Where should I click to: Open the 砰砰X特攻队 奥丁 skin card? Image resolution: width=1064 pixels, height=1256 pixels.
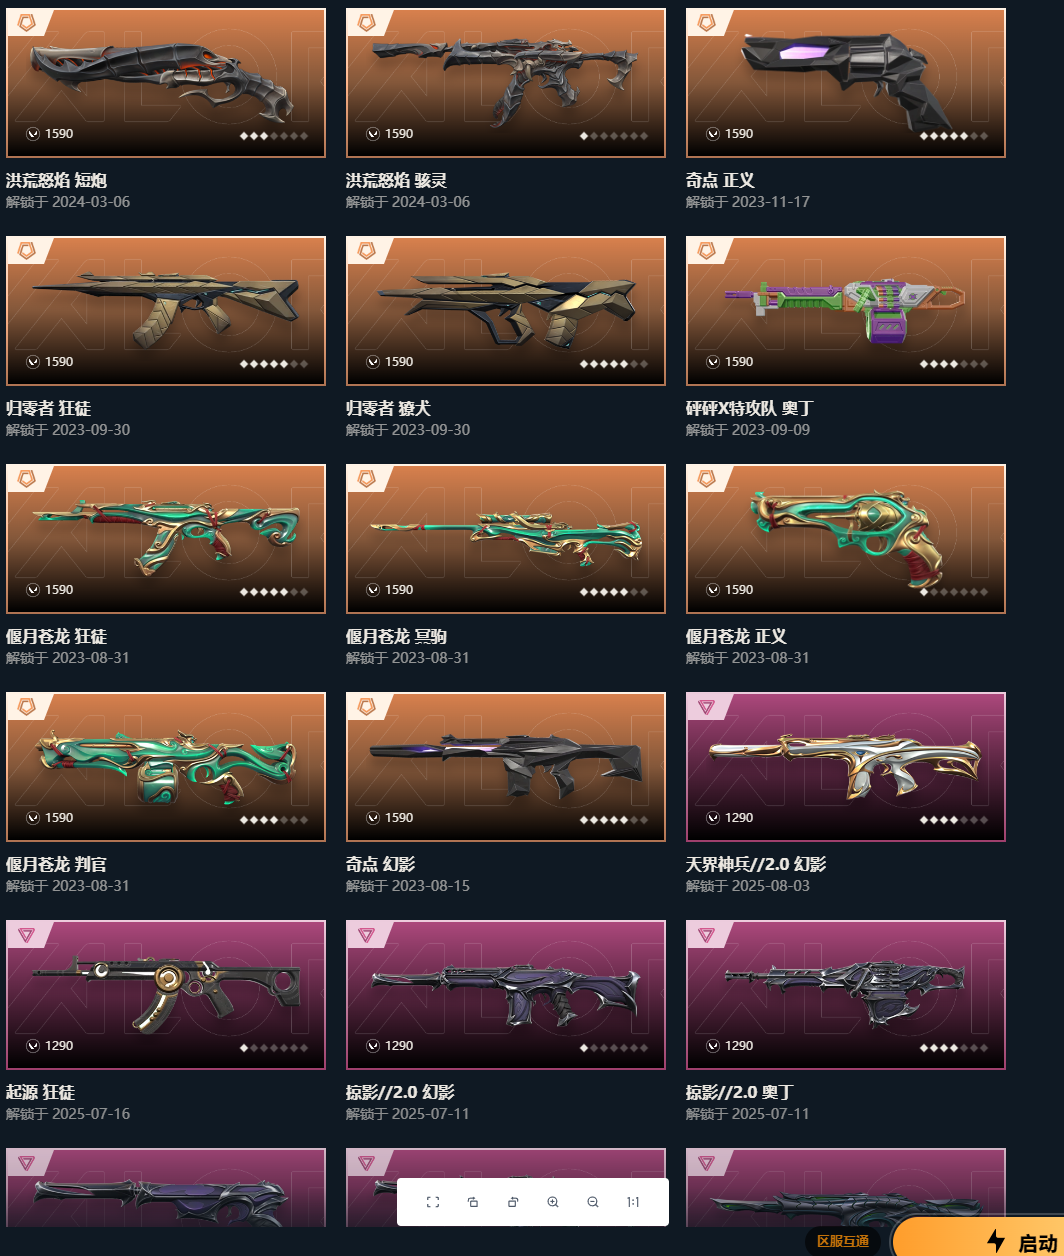click(x=846, y=311)
